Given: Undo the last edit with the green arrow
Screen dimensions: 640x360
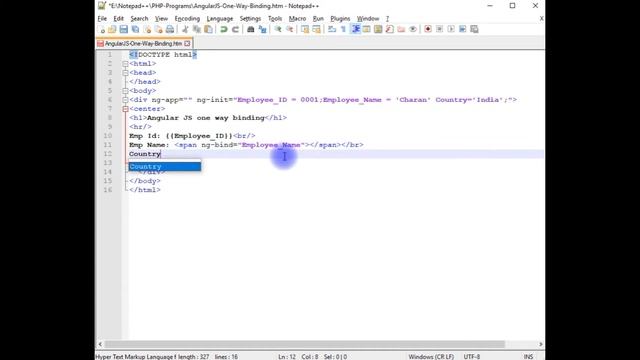Looking at the screenshot, I should point(224,29).
